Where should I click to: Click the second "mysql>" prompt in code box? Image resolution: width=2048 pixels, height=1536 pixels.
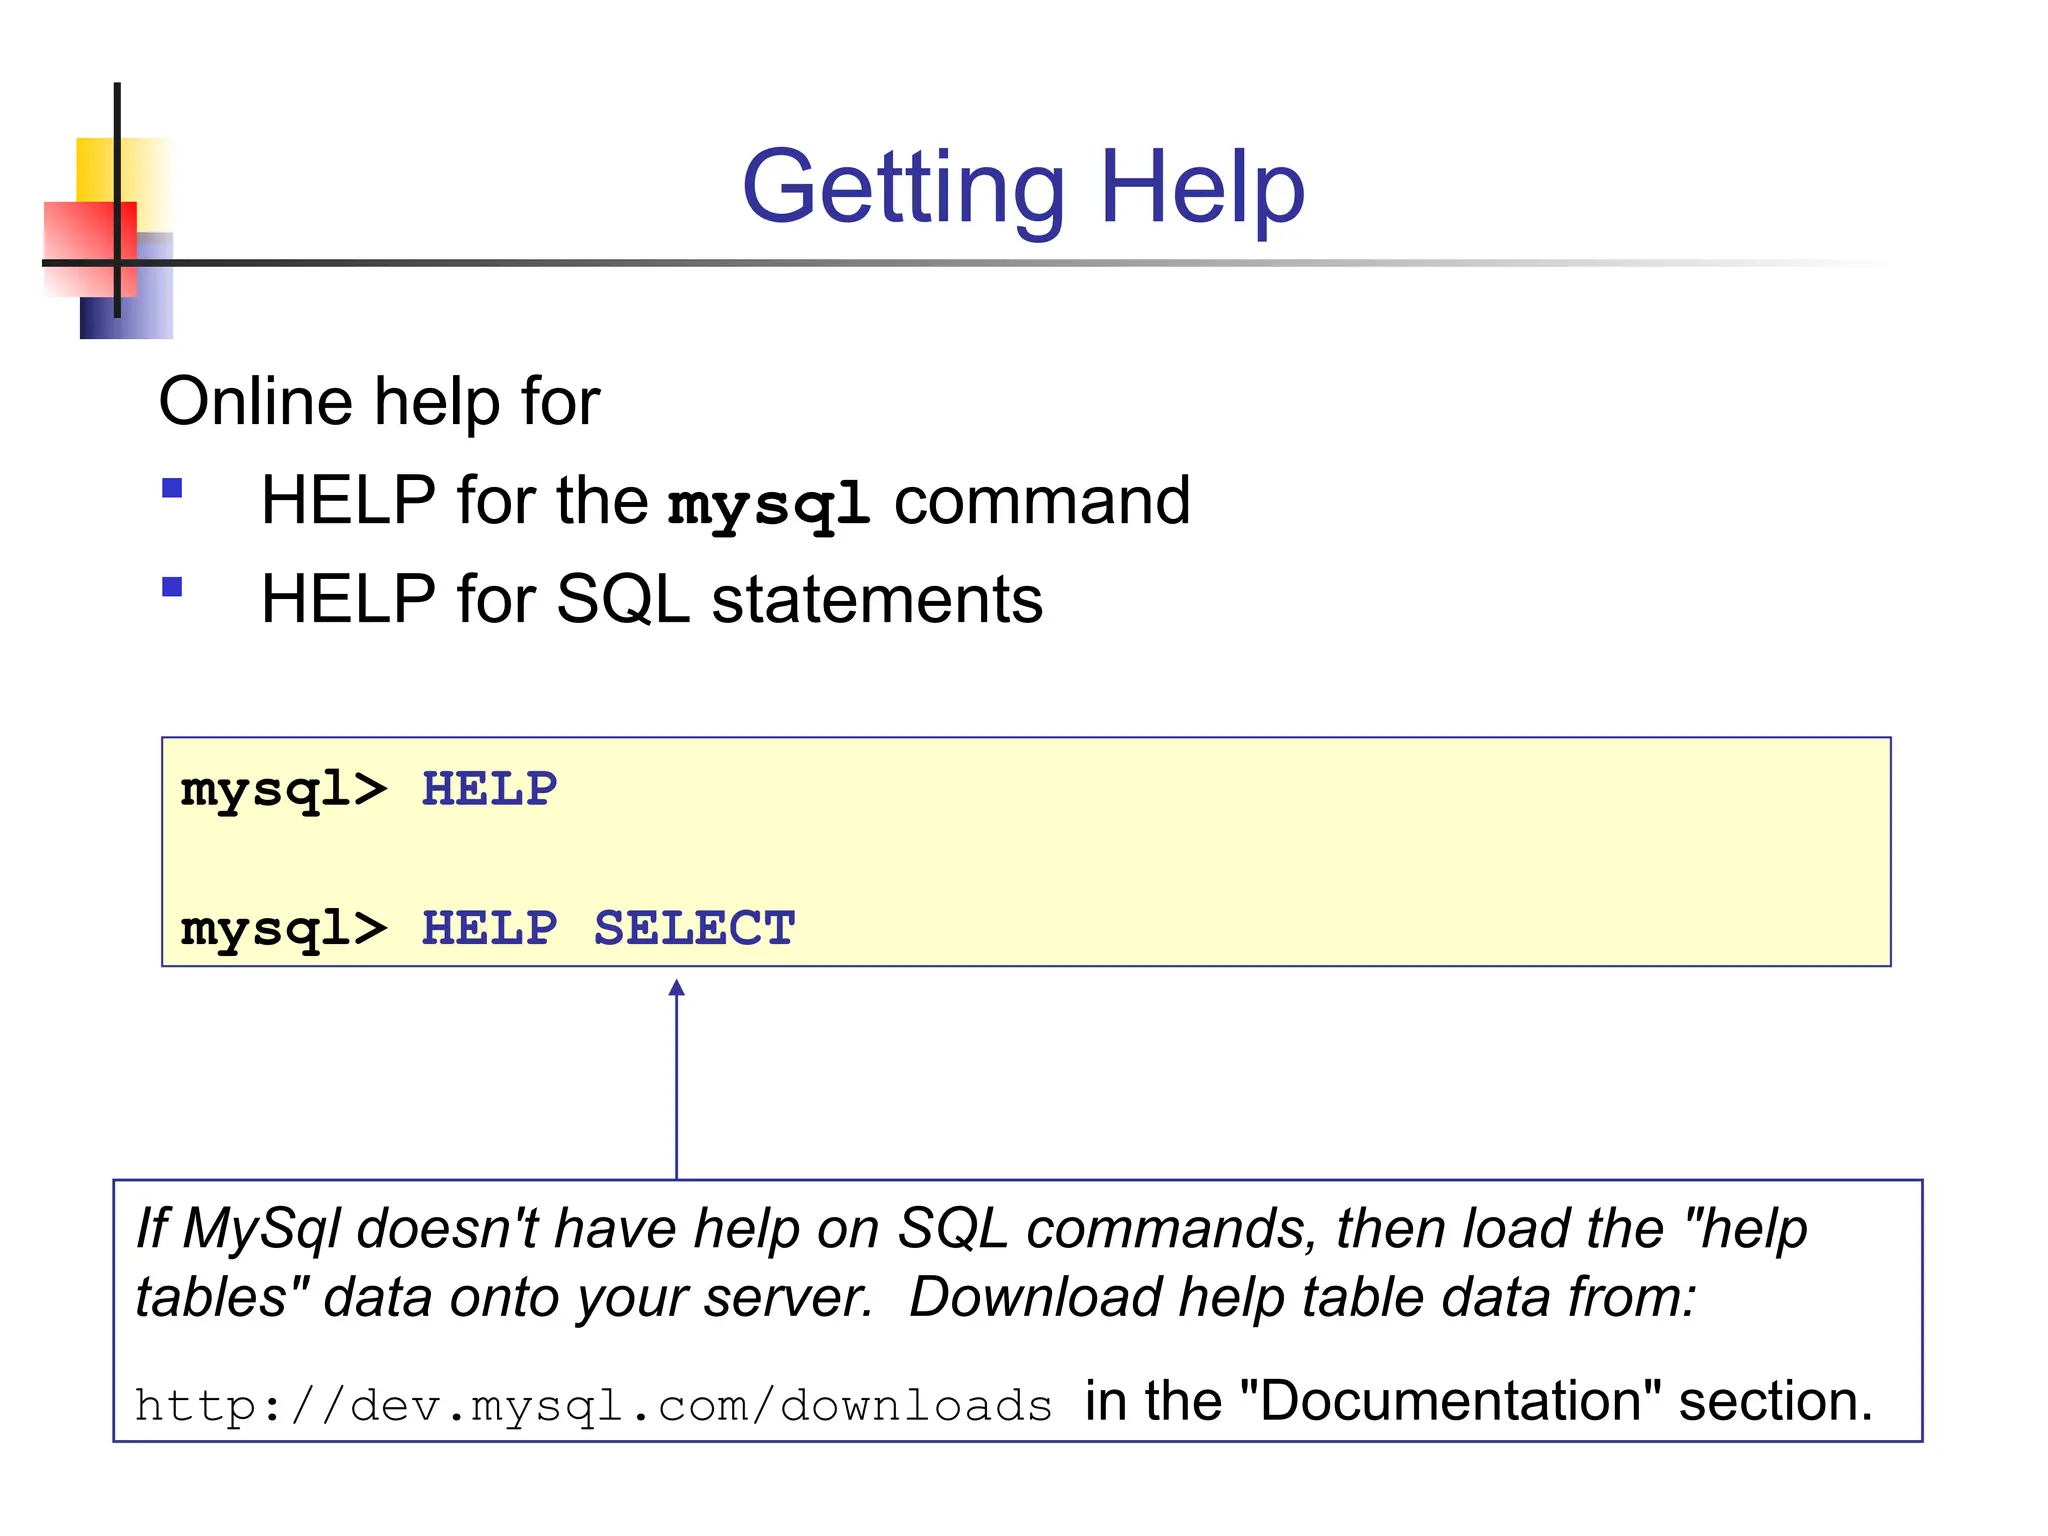coord(283,929)
